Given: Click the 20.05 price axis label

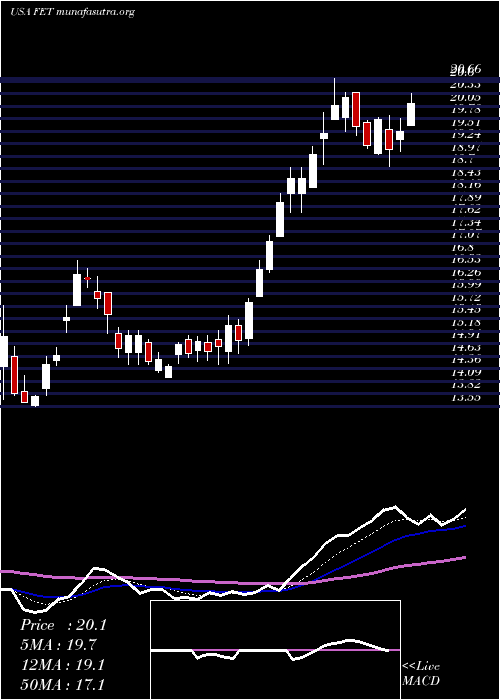Looking at the screenshot, I should pyautogui.click(x=466, y=97).
